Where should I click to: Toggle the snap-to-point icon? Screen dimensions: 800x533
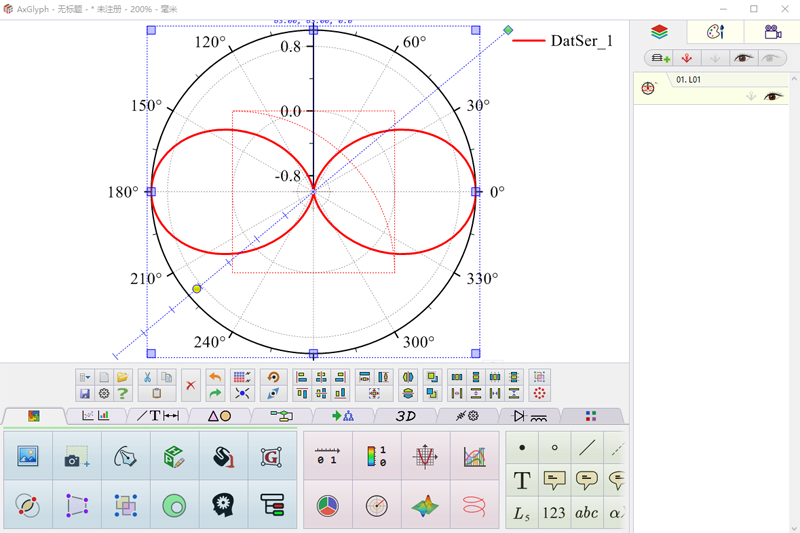(242, 393)
